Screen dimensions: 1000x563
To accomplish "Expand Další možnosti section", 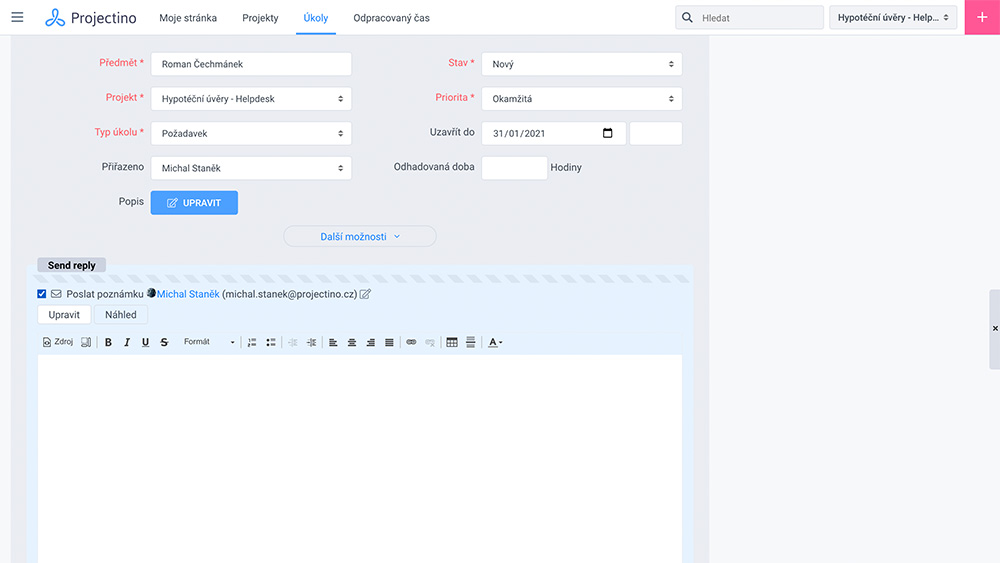I will point(360,237).
